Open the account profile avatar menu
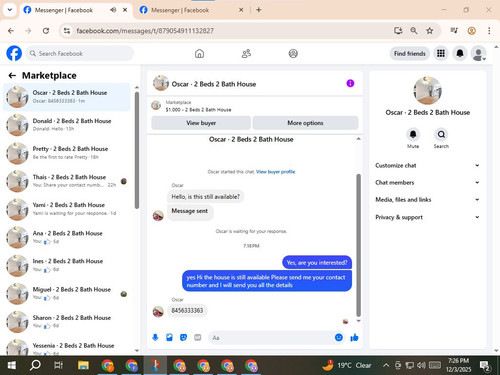Image resolution: width=500 pixels, height=375 pixels. 478,53
